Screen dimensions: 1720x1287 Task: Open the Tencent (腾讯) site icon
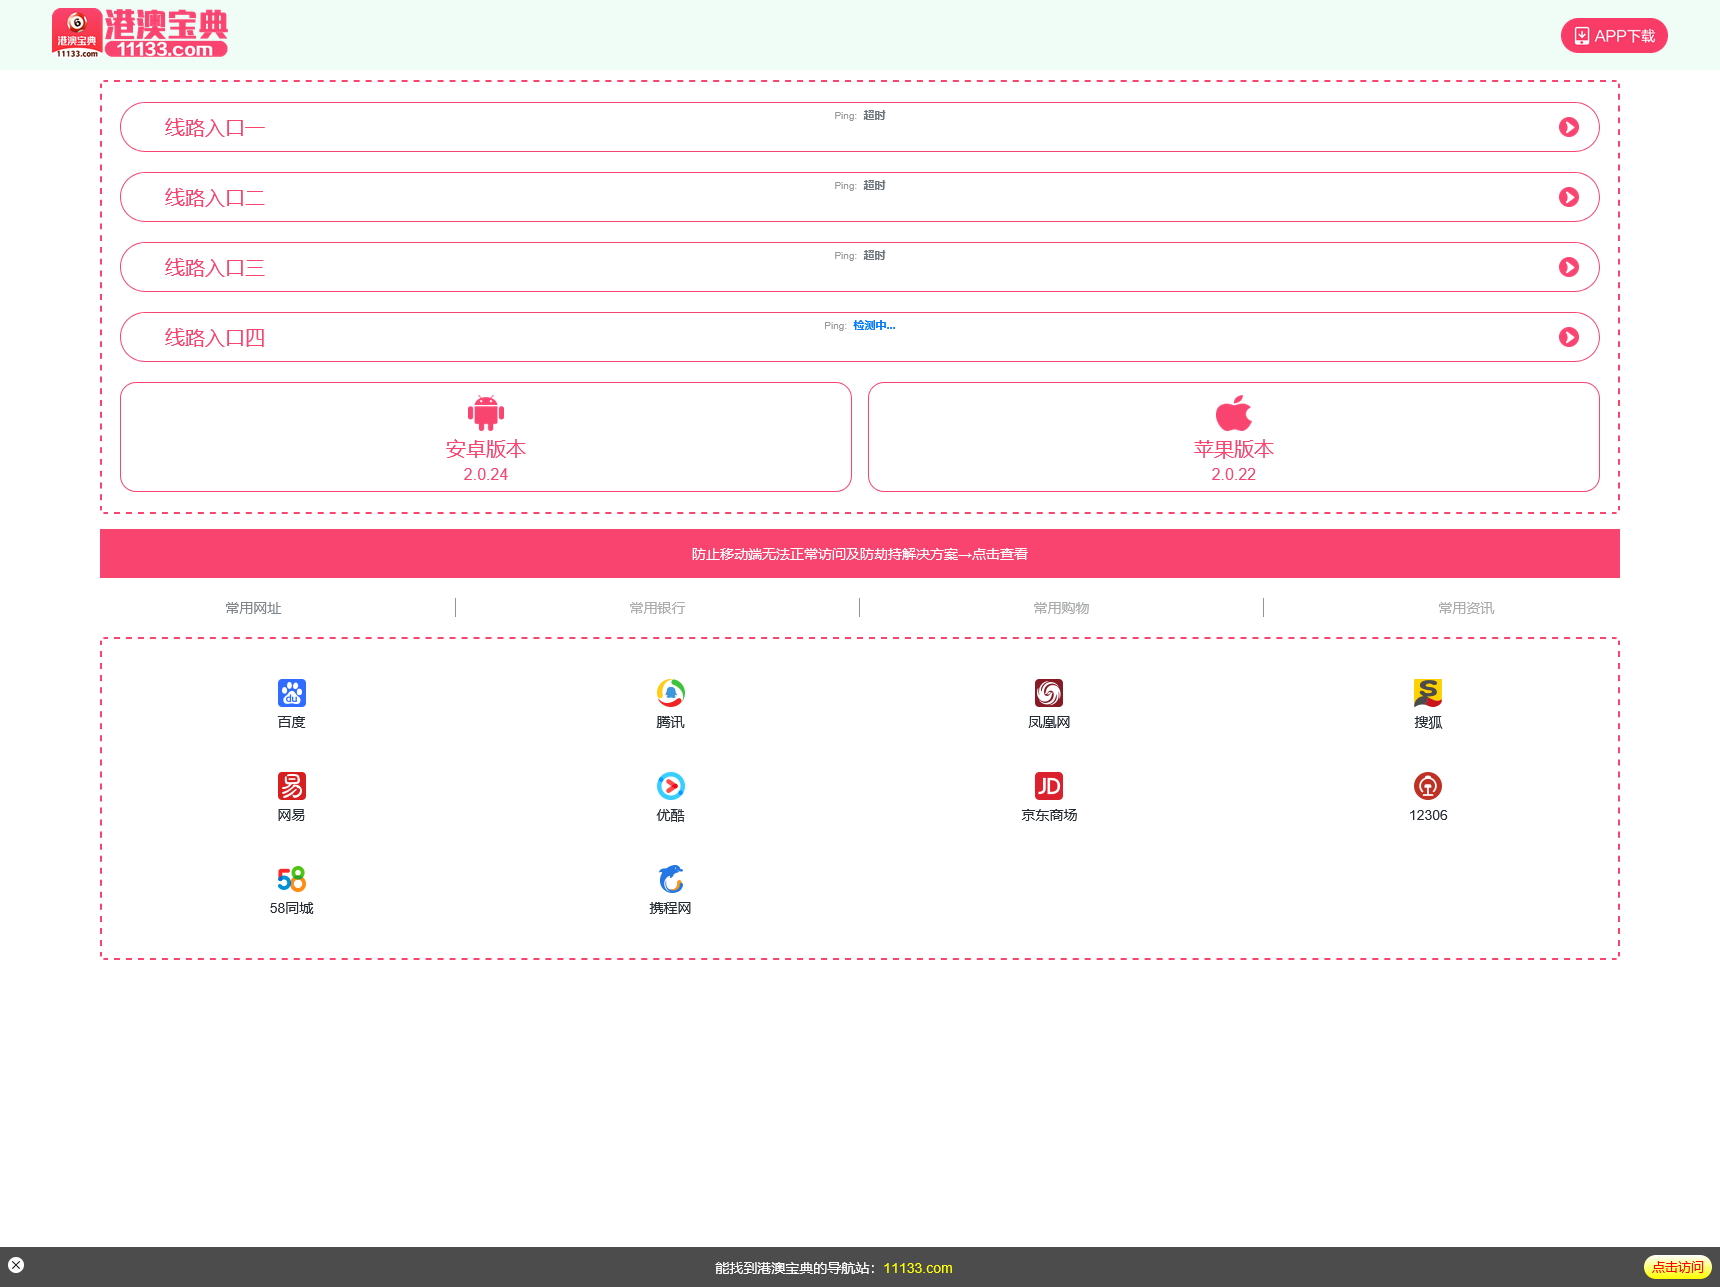670,693
